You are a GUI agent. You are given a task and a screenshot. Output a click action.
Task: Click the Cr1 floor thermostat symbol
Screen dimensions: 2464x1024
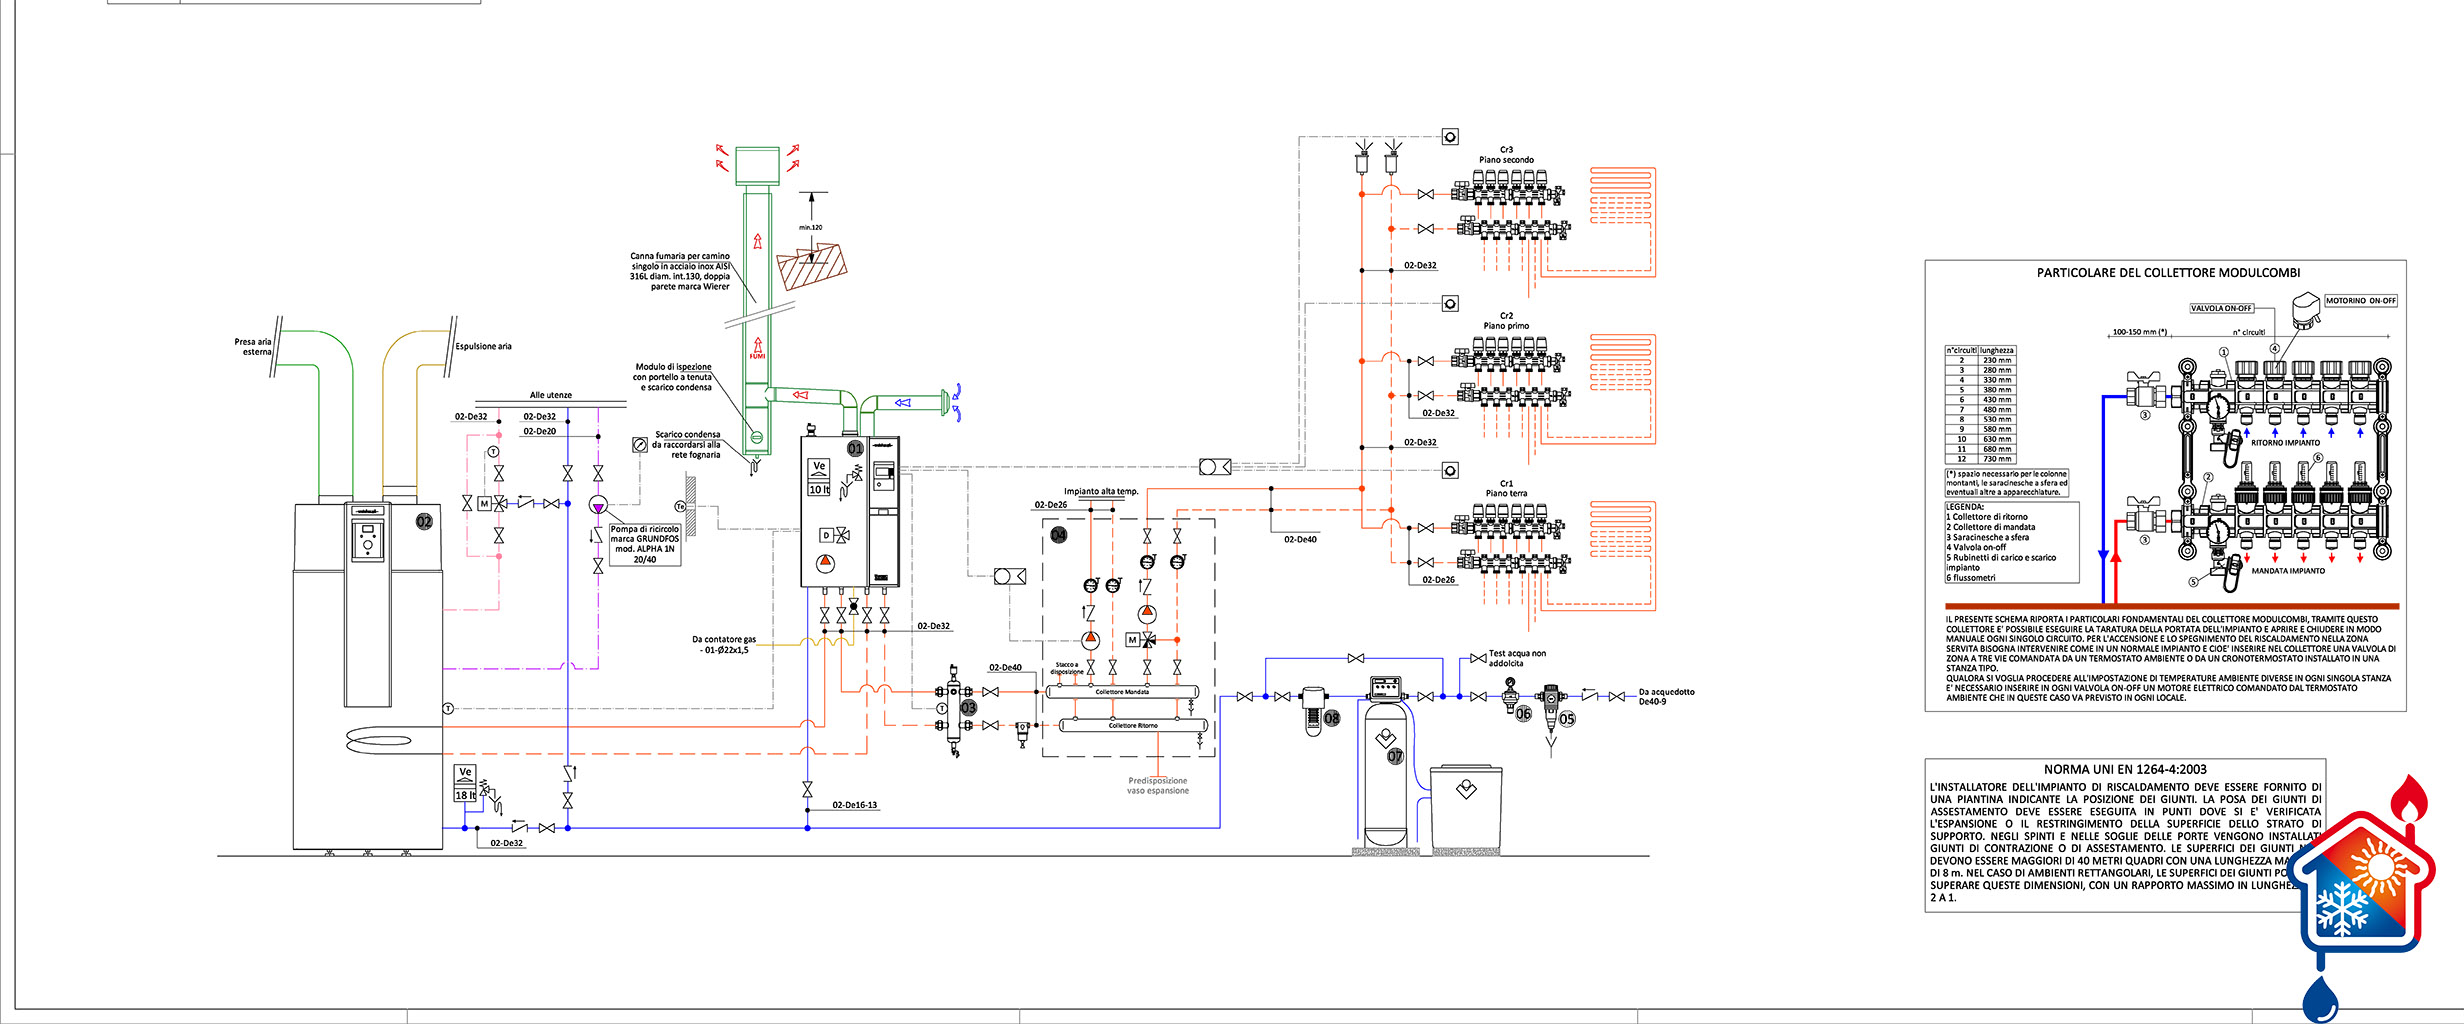click(1450, 470)
